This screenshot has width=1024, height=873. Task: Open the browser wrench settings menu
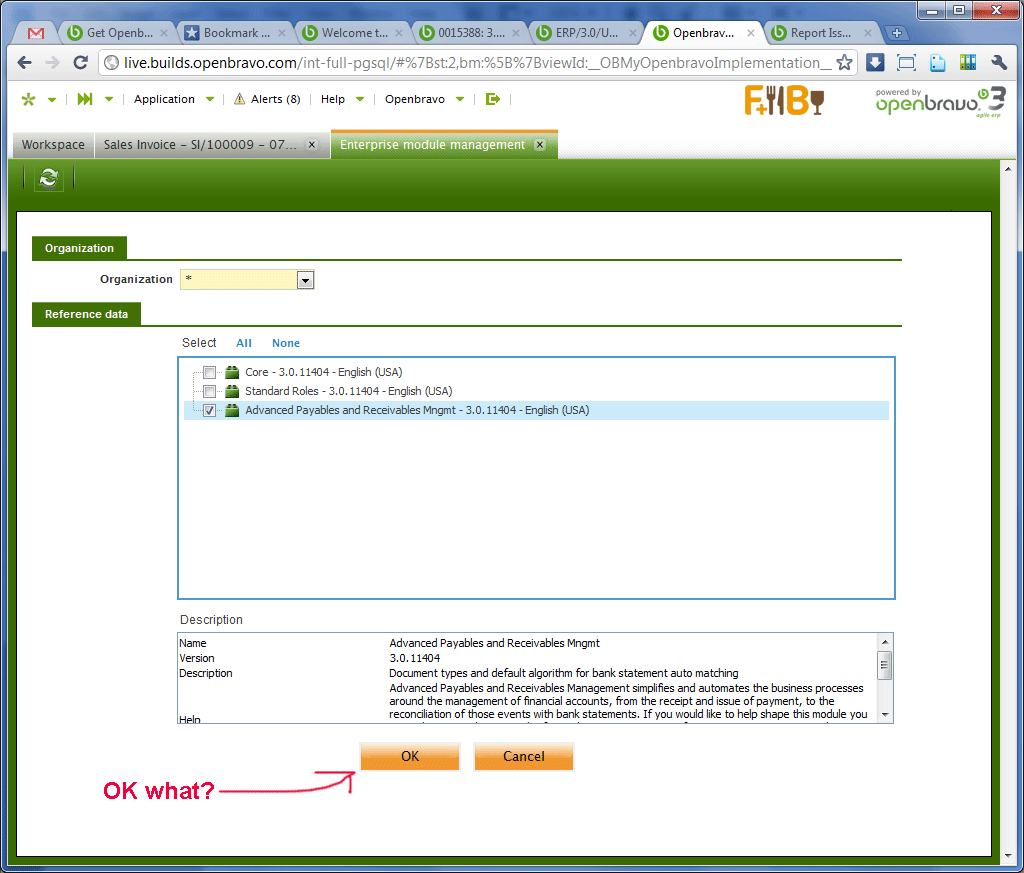(999, 63)
